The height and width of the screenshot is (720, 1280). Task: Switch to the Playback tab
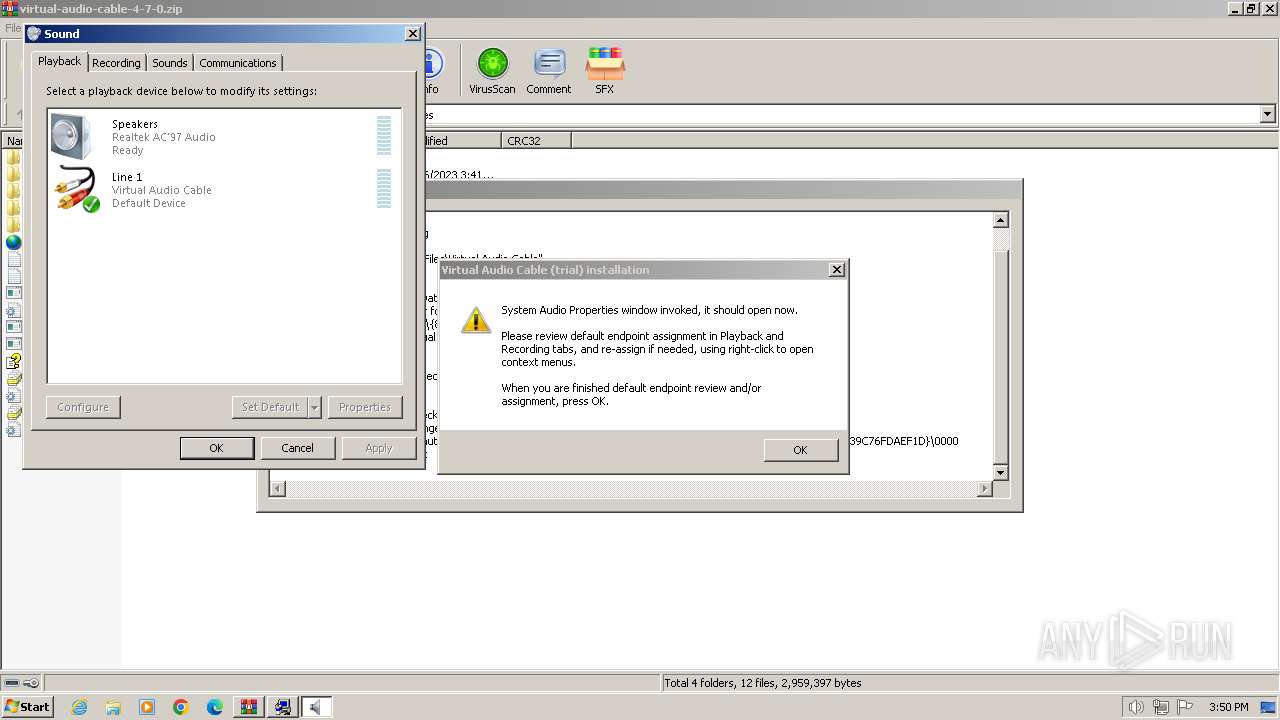point(59,61)
